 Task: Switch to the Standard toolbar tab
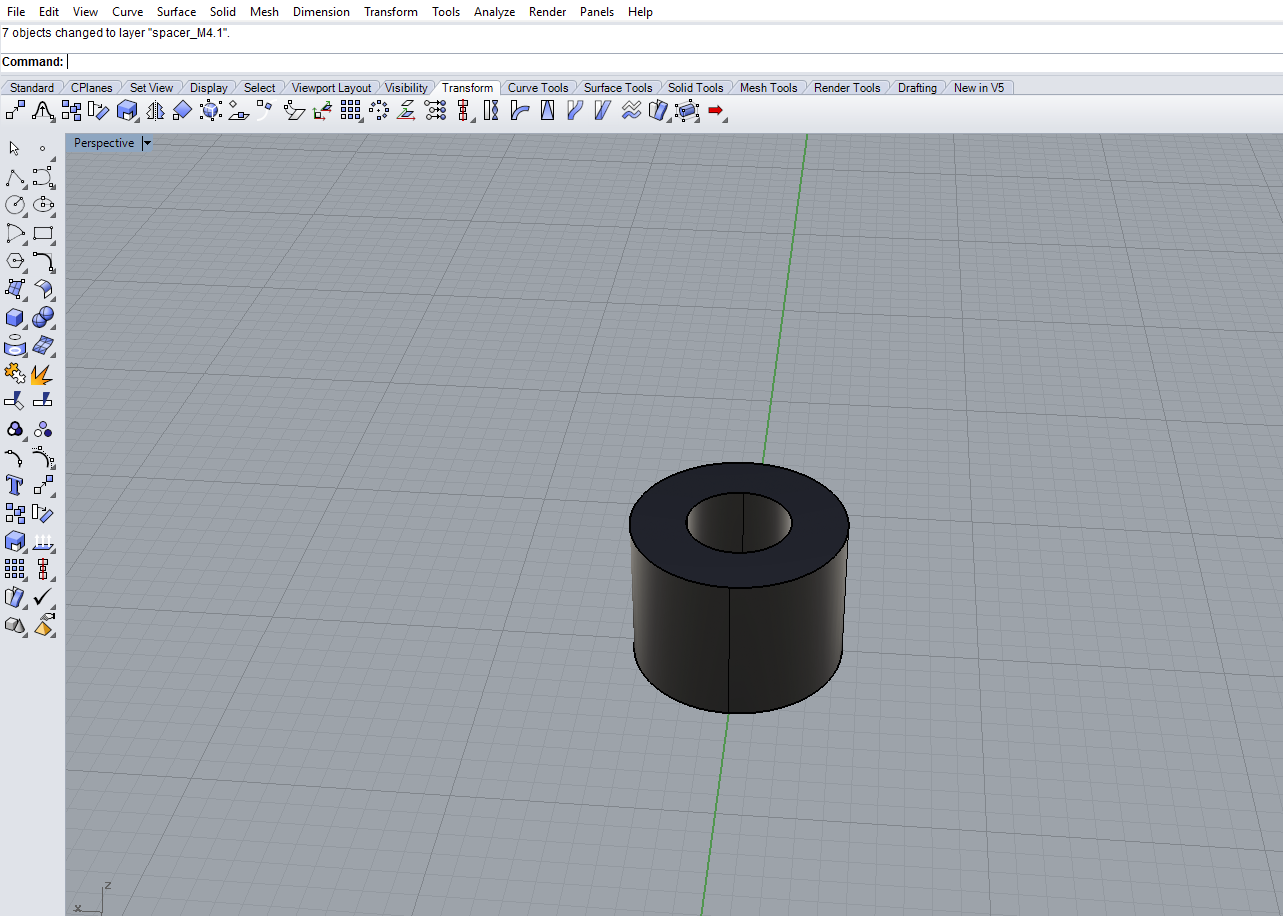(x=32, y=88)
